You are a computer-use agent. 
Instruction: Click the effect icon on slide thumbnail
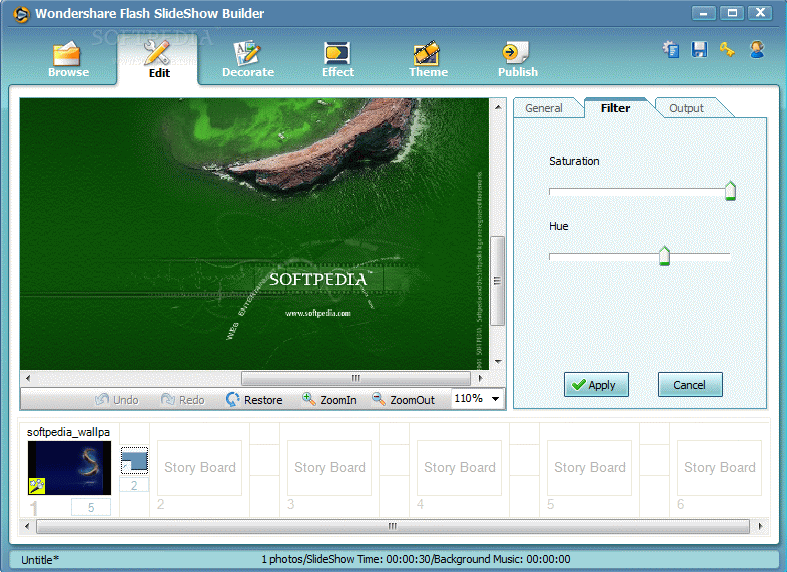coord(37,486)
